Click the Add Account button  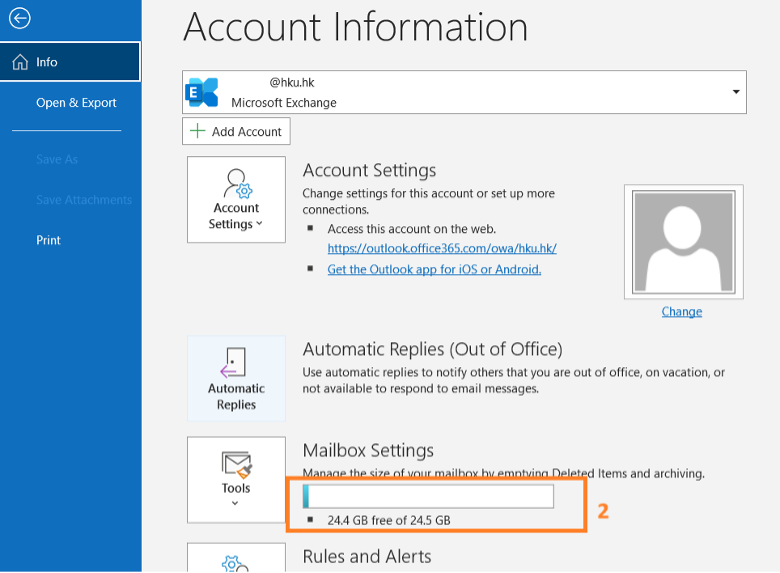point(236,131)
